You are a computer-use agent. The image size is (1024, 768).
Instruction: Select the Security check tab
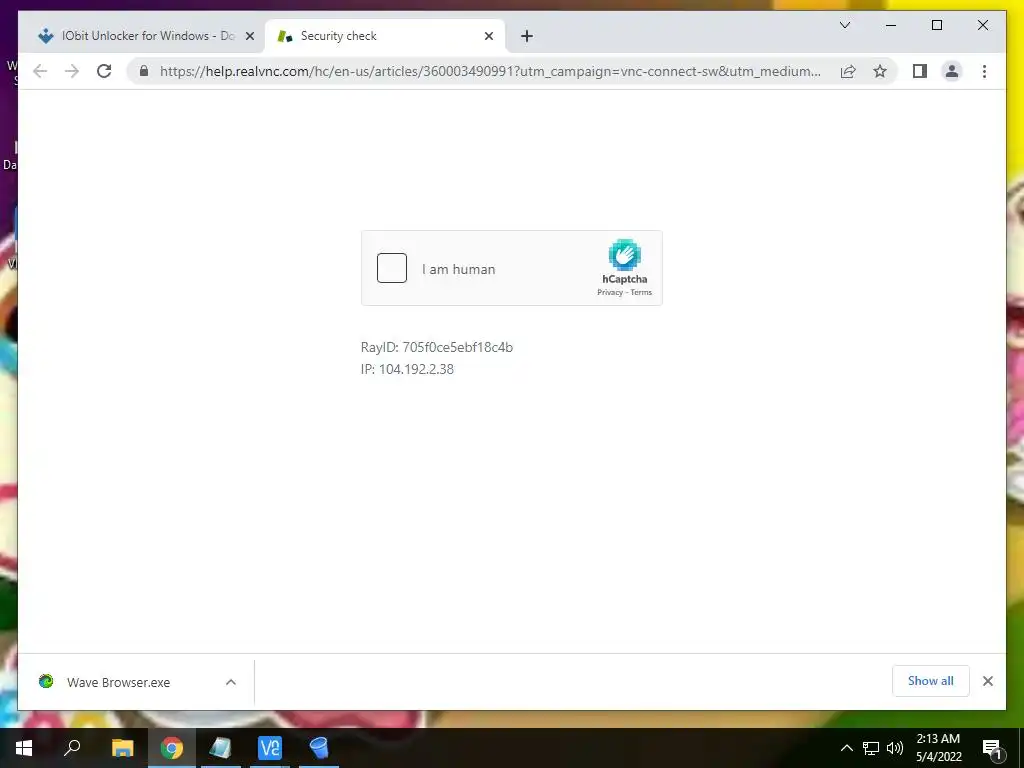coord(384,36)
